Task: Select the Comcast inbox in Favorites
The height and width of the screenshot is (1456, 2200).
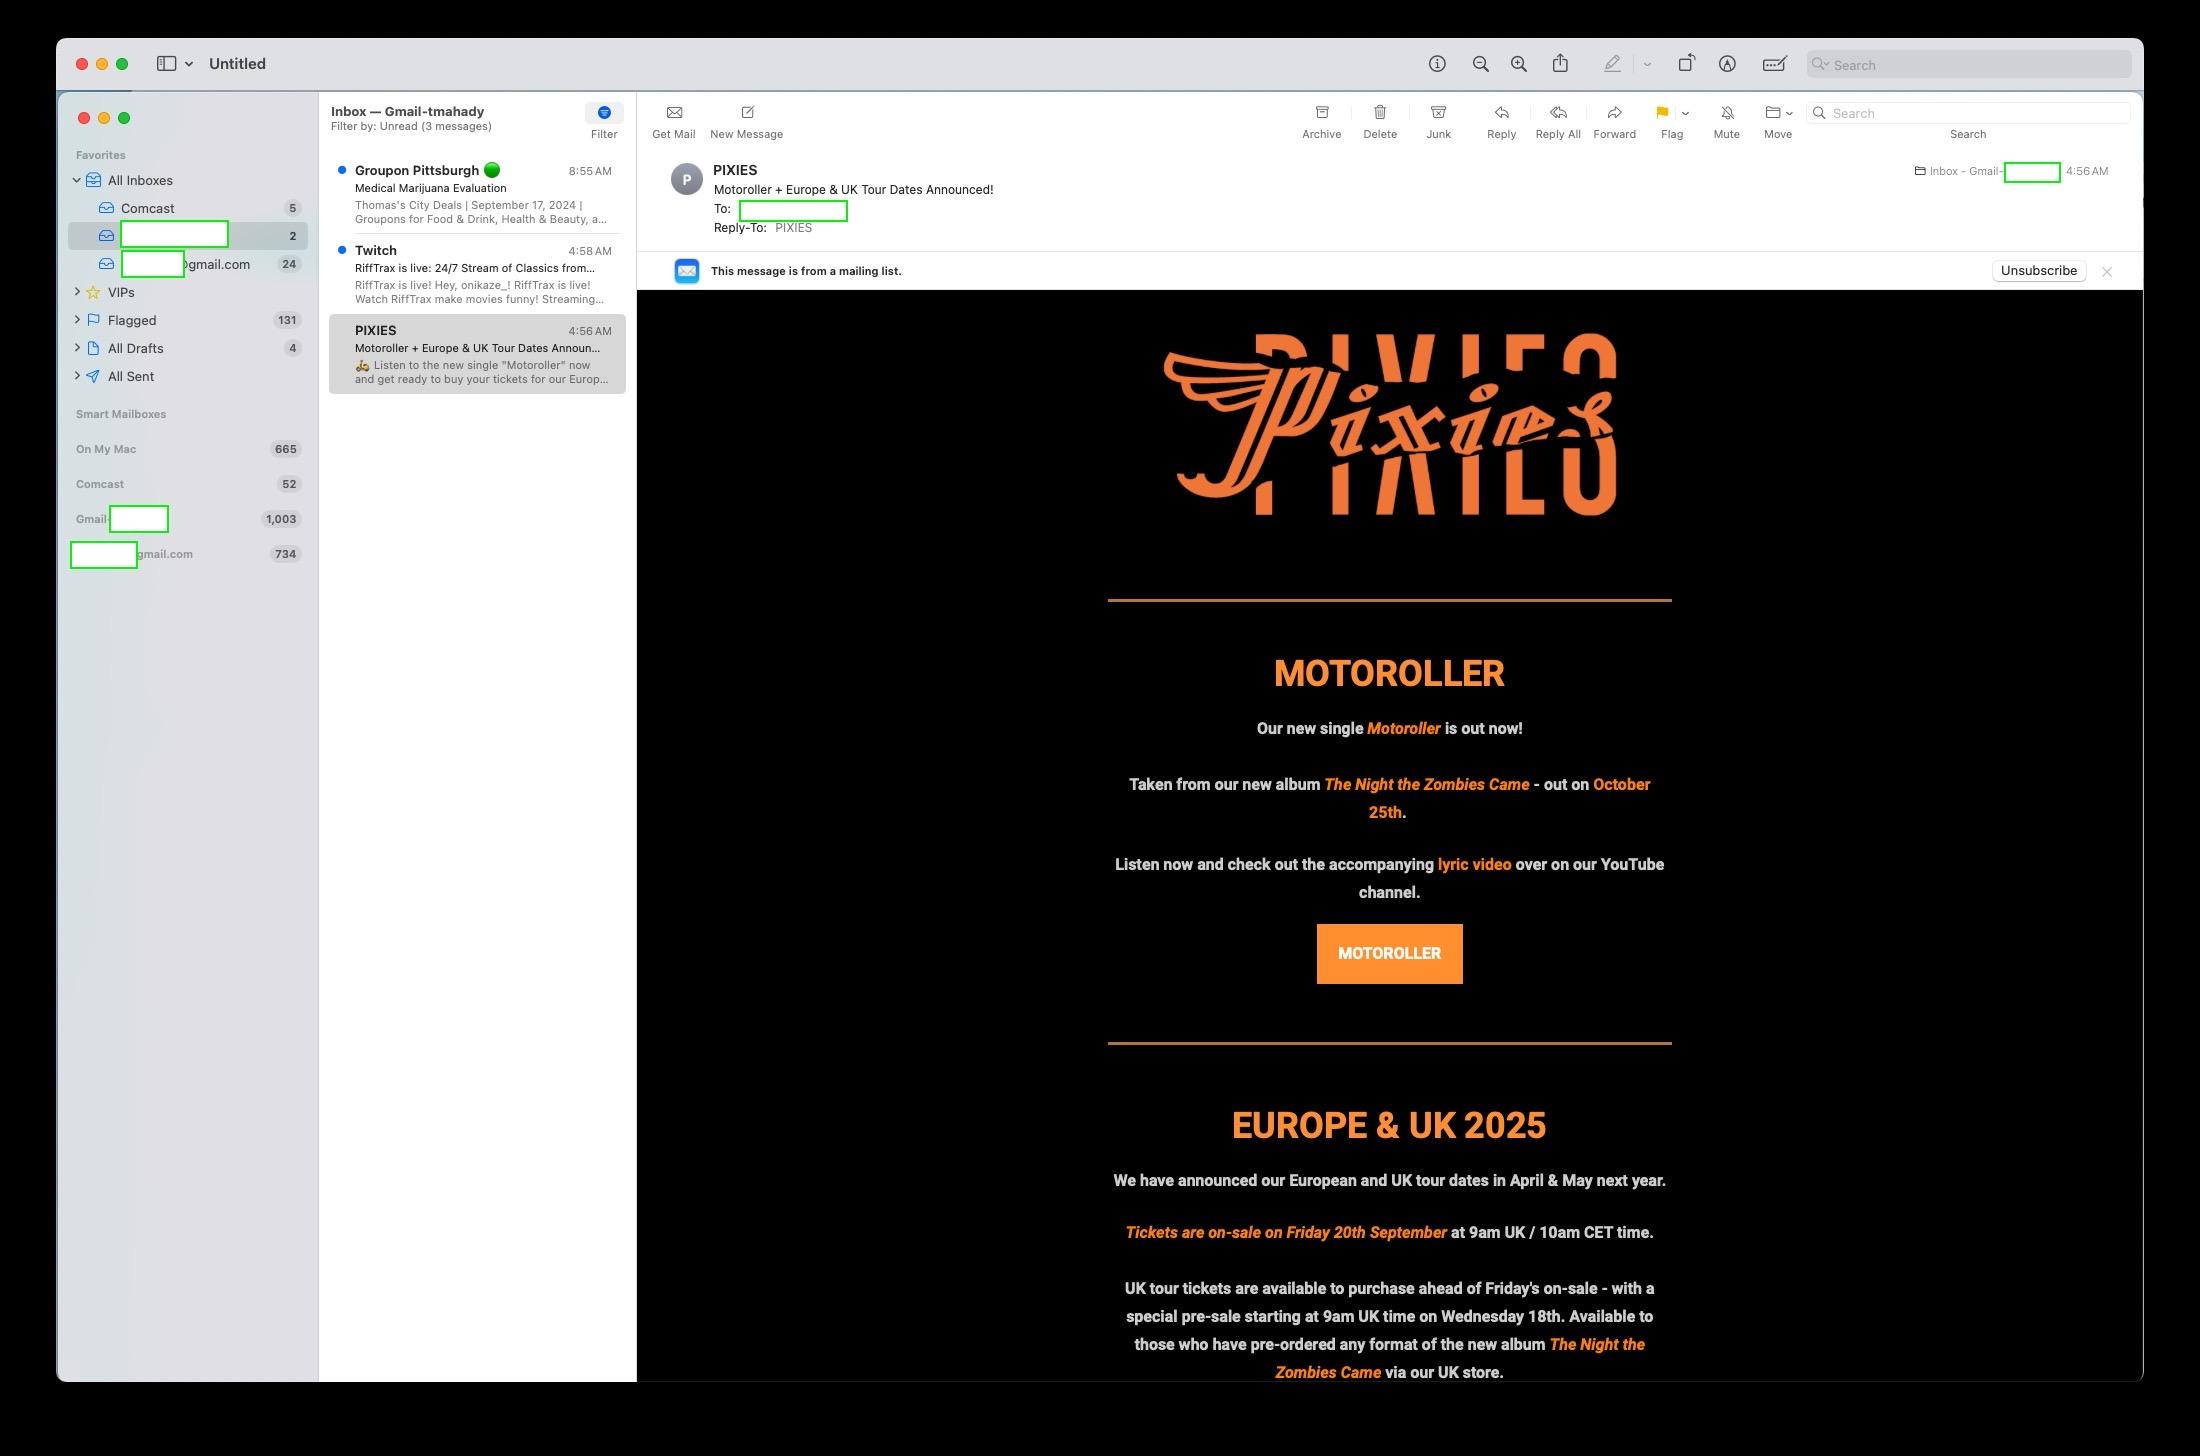Action: point(188,208)
